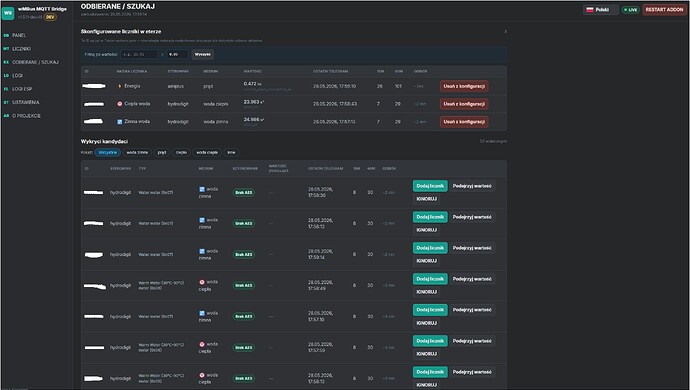Image resolution: width=690 pixels, height=390 pixels.
Task: Click warm water icon in 17:57:59 candidate row
Action: [202, 344]
